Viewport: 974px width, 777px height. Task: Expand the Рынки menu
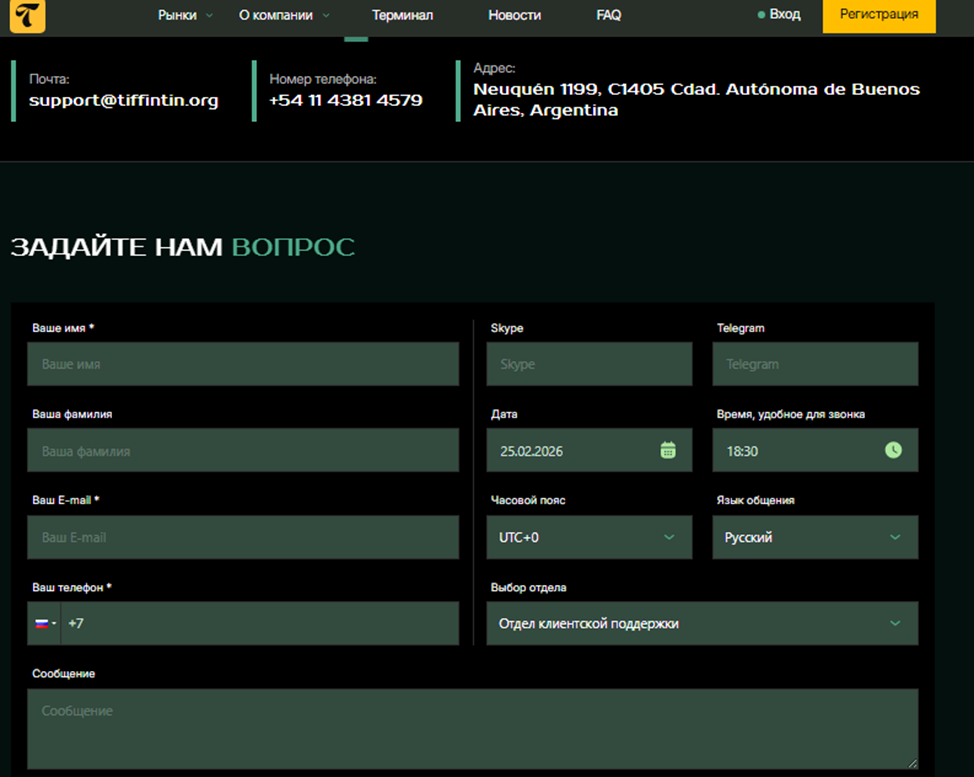click(x=185, y=15)
